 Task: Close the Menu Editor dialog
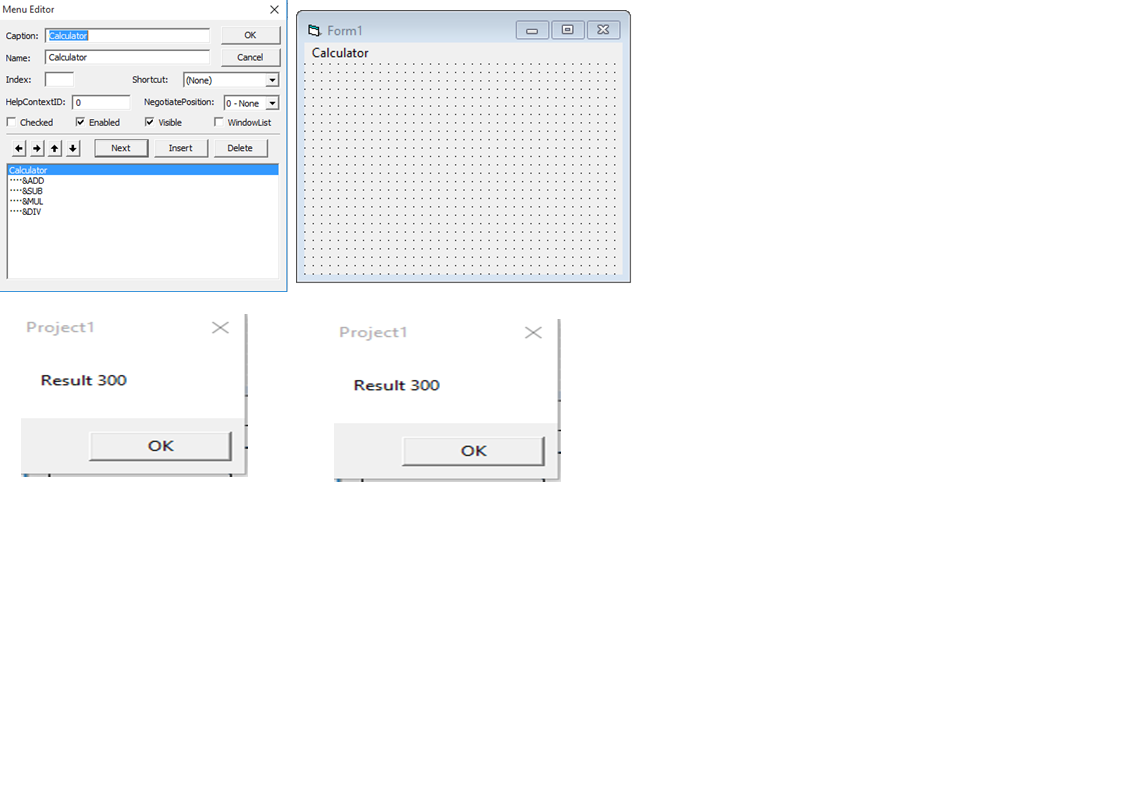pos(274,9)
